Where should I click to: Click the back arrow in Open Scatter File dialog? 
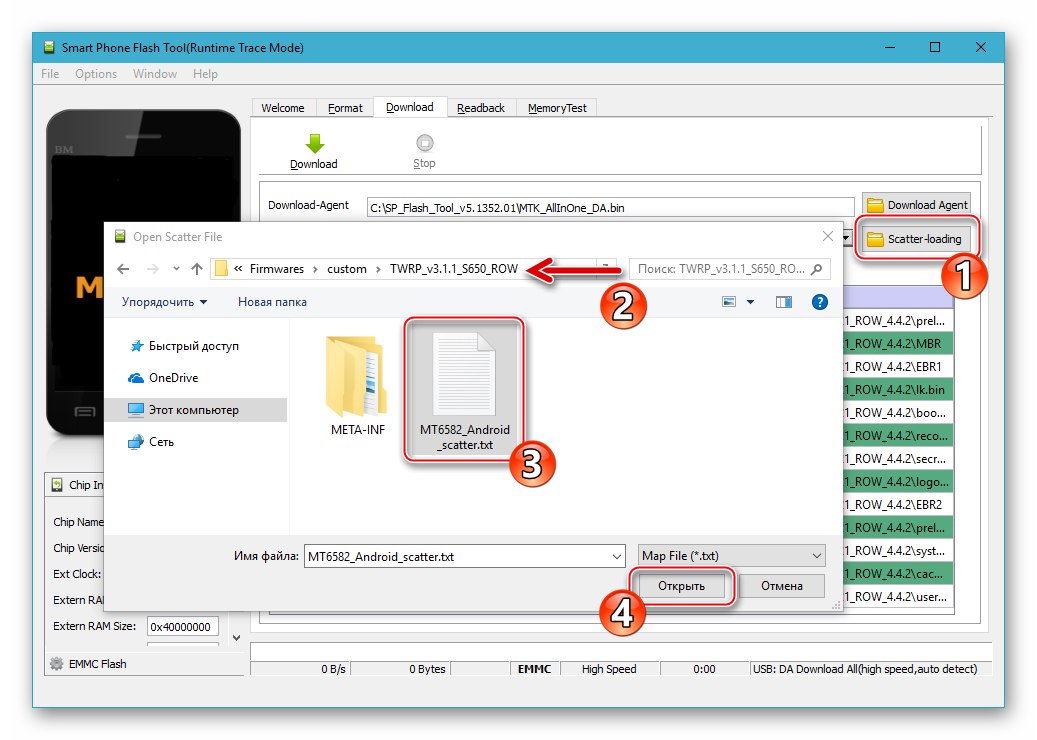point(123,269)
